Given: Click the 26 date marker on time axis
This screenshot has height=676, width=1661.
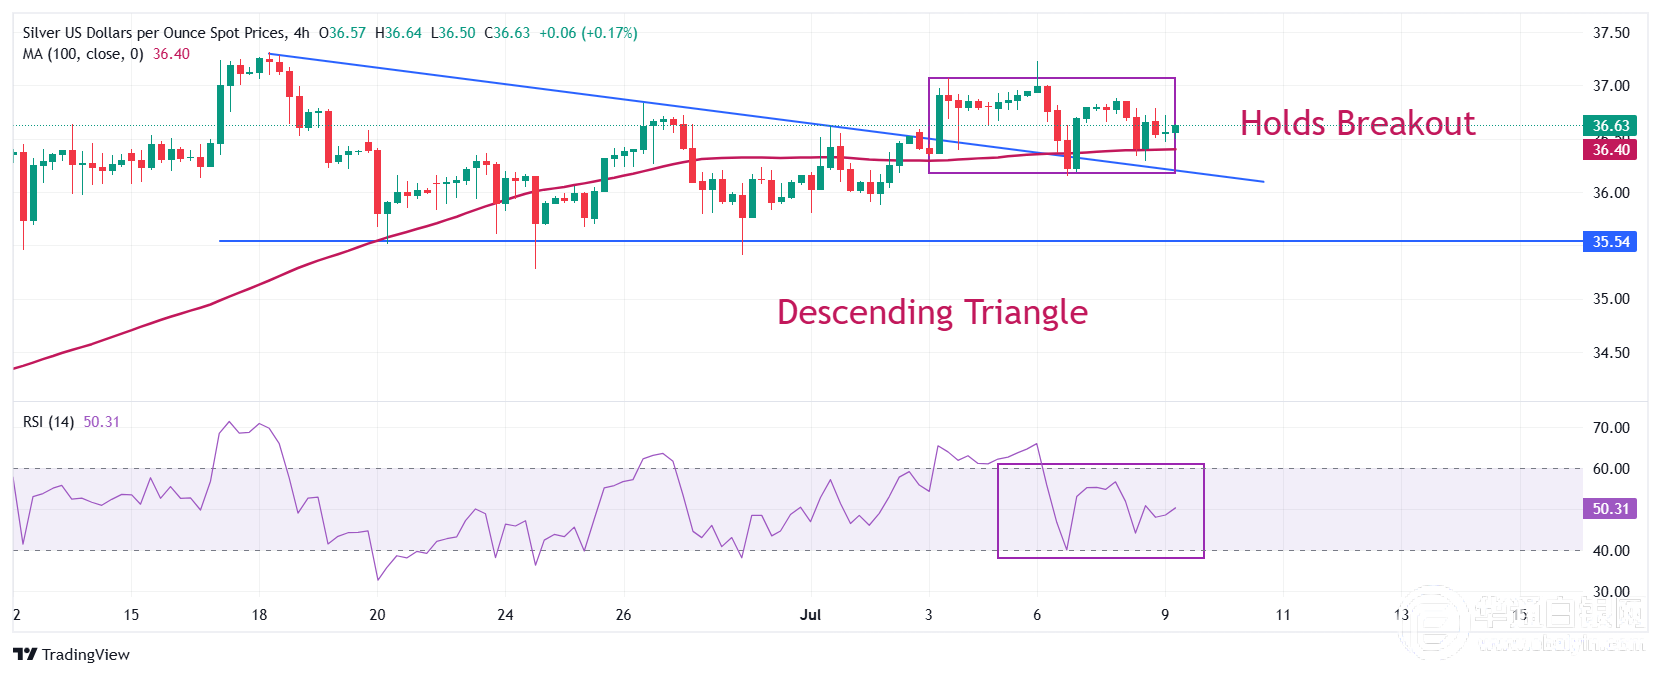Looking at the screenshot, I should point(623,615).
